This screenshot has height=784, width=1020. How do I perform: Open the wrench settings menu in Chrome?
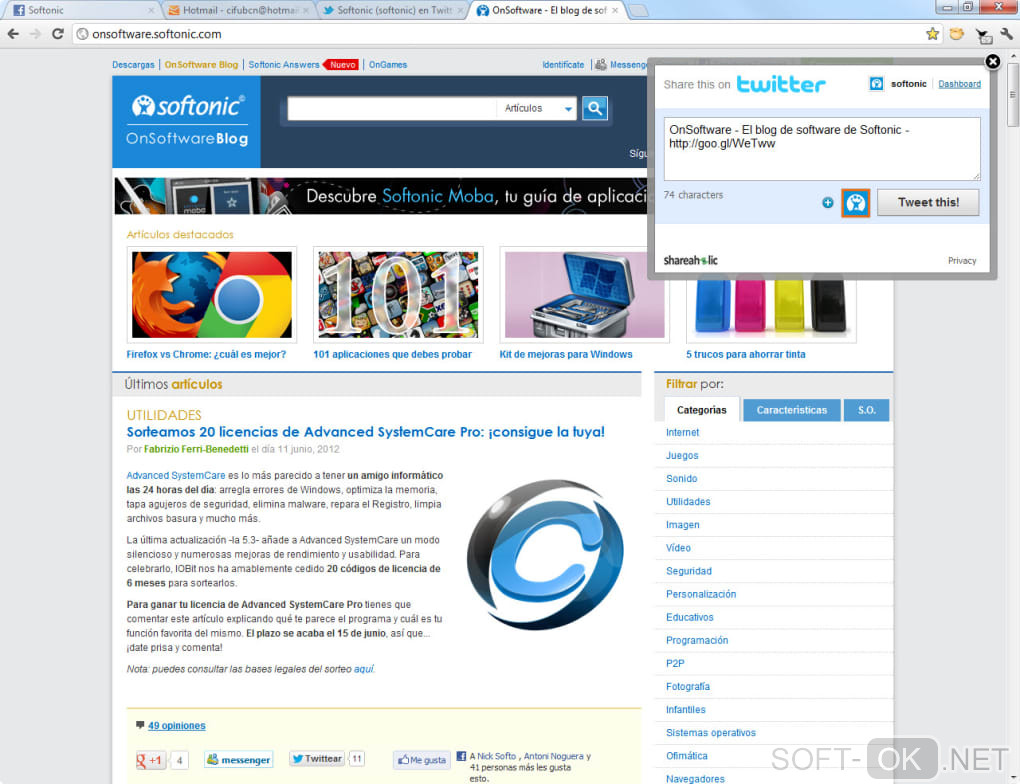(x=1006, y=34)
